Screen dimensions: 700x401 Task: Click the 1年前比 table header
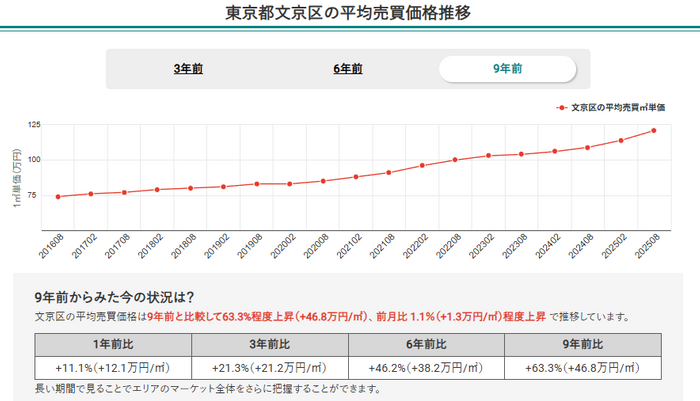113,343
